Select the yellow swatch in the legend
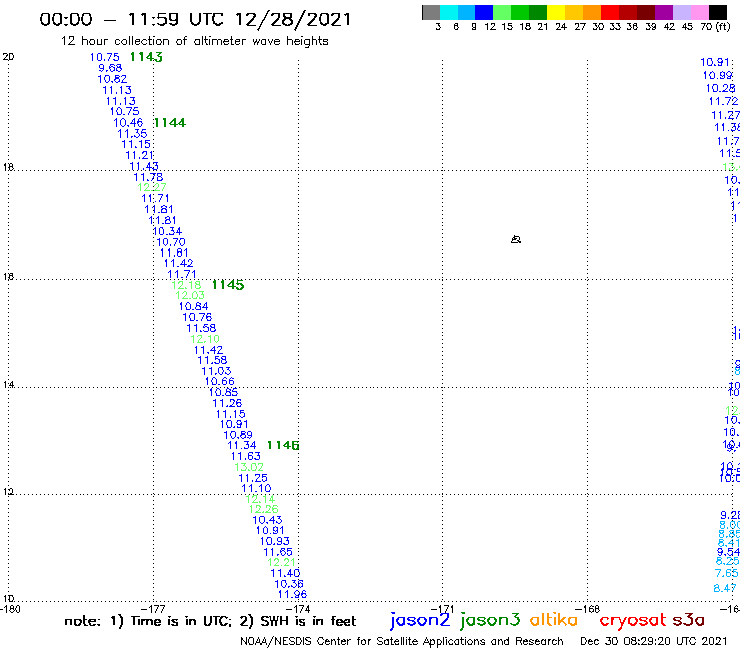740x650 pixels. click(x=556, y=12)
